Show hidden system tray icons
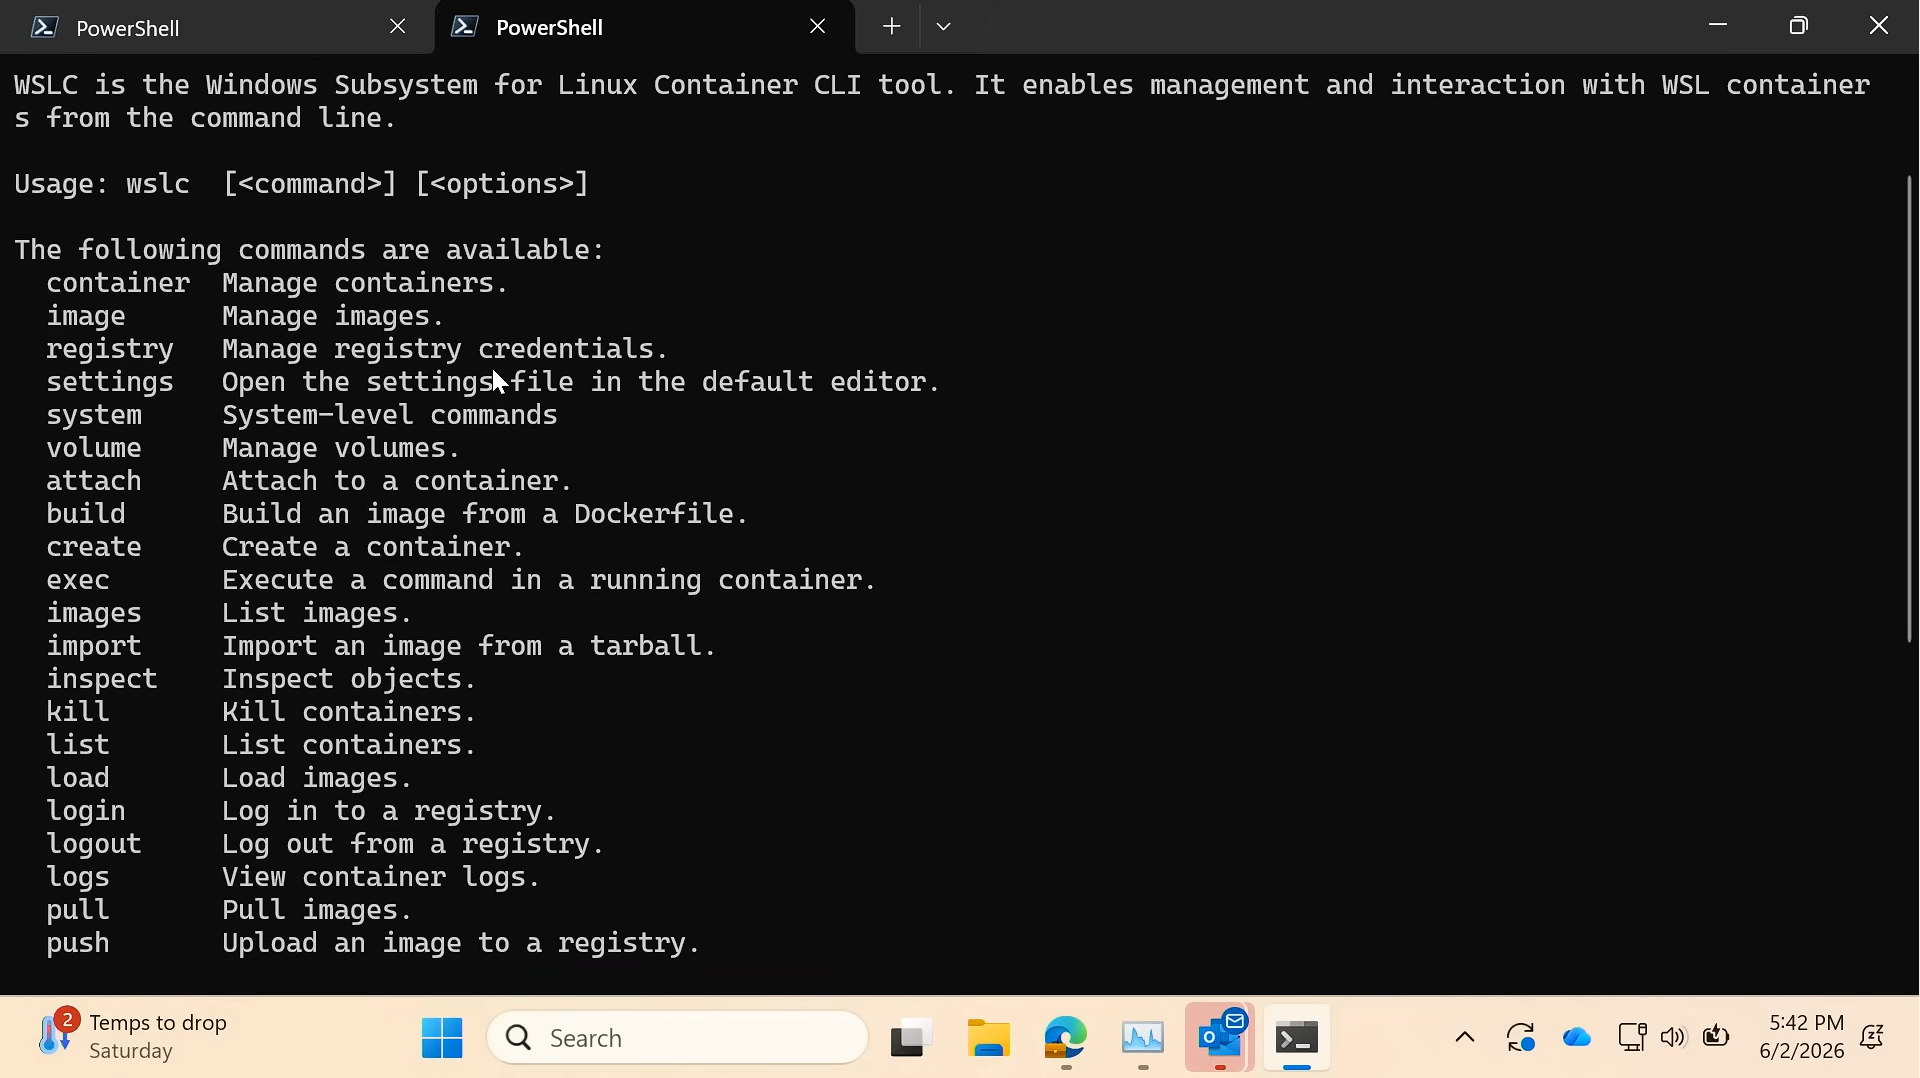 [1465, 1038]
